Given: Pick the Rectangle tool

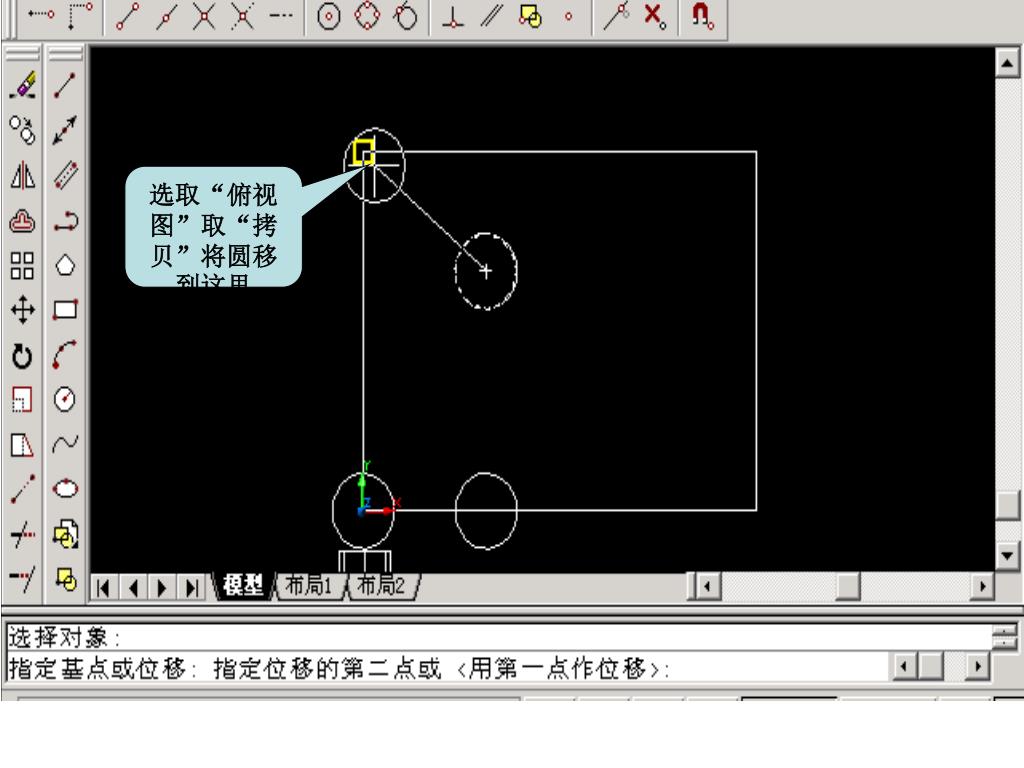Looking at the screenshot, I should click(65, 309).
